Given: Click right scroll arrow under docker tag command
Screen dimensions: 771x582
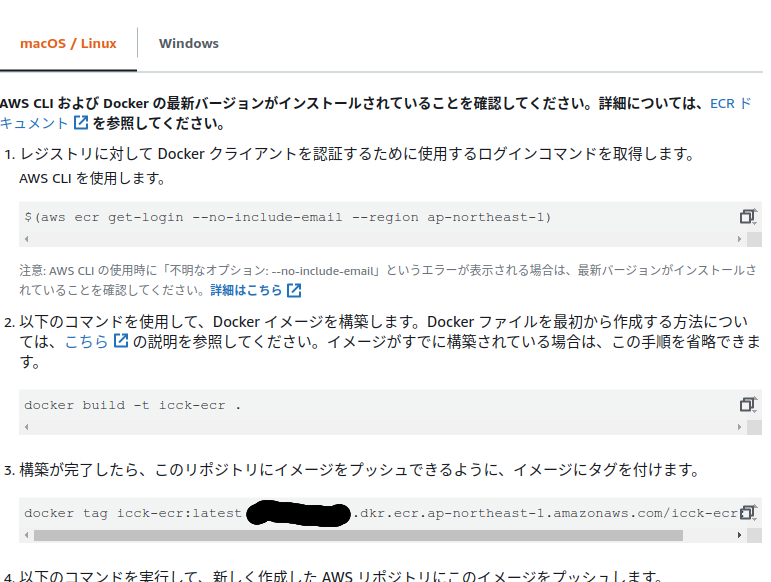Looking at the screenshot, I should point(739,535).
